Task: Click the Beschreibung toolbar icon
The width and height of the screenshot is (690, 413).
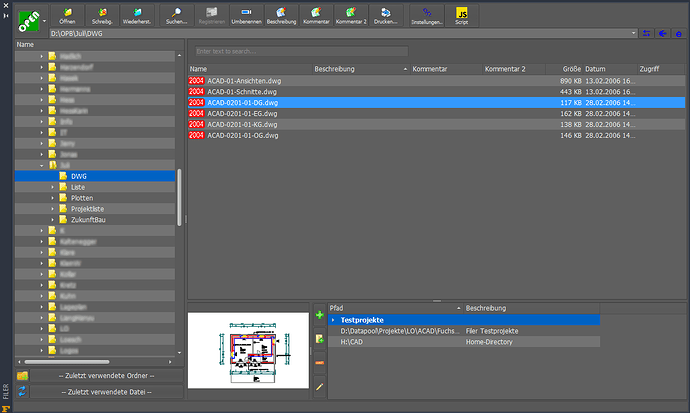Action: pos(281,14)
